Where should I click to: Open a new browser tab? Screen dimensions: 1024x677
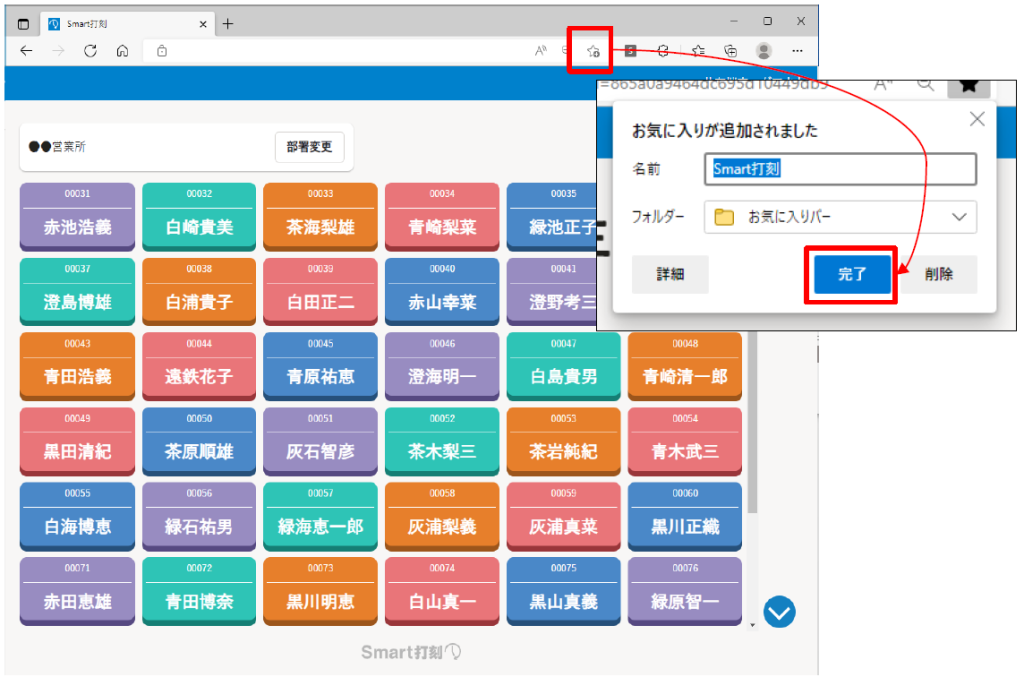click(x=228, y=23)
